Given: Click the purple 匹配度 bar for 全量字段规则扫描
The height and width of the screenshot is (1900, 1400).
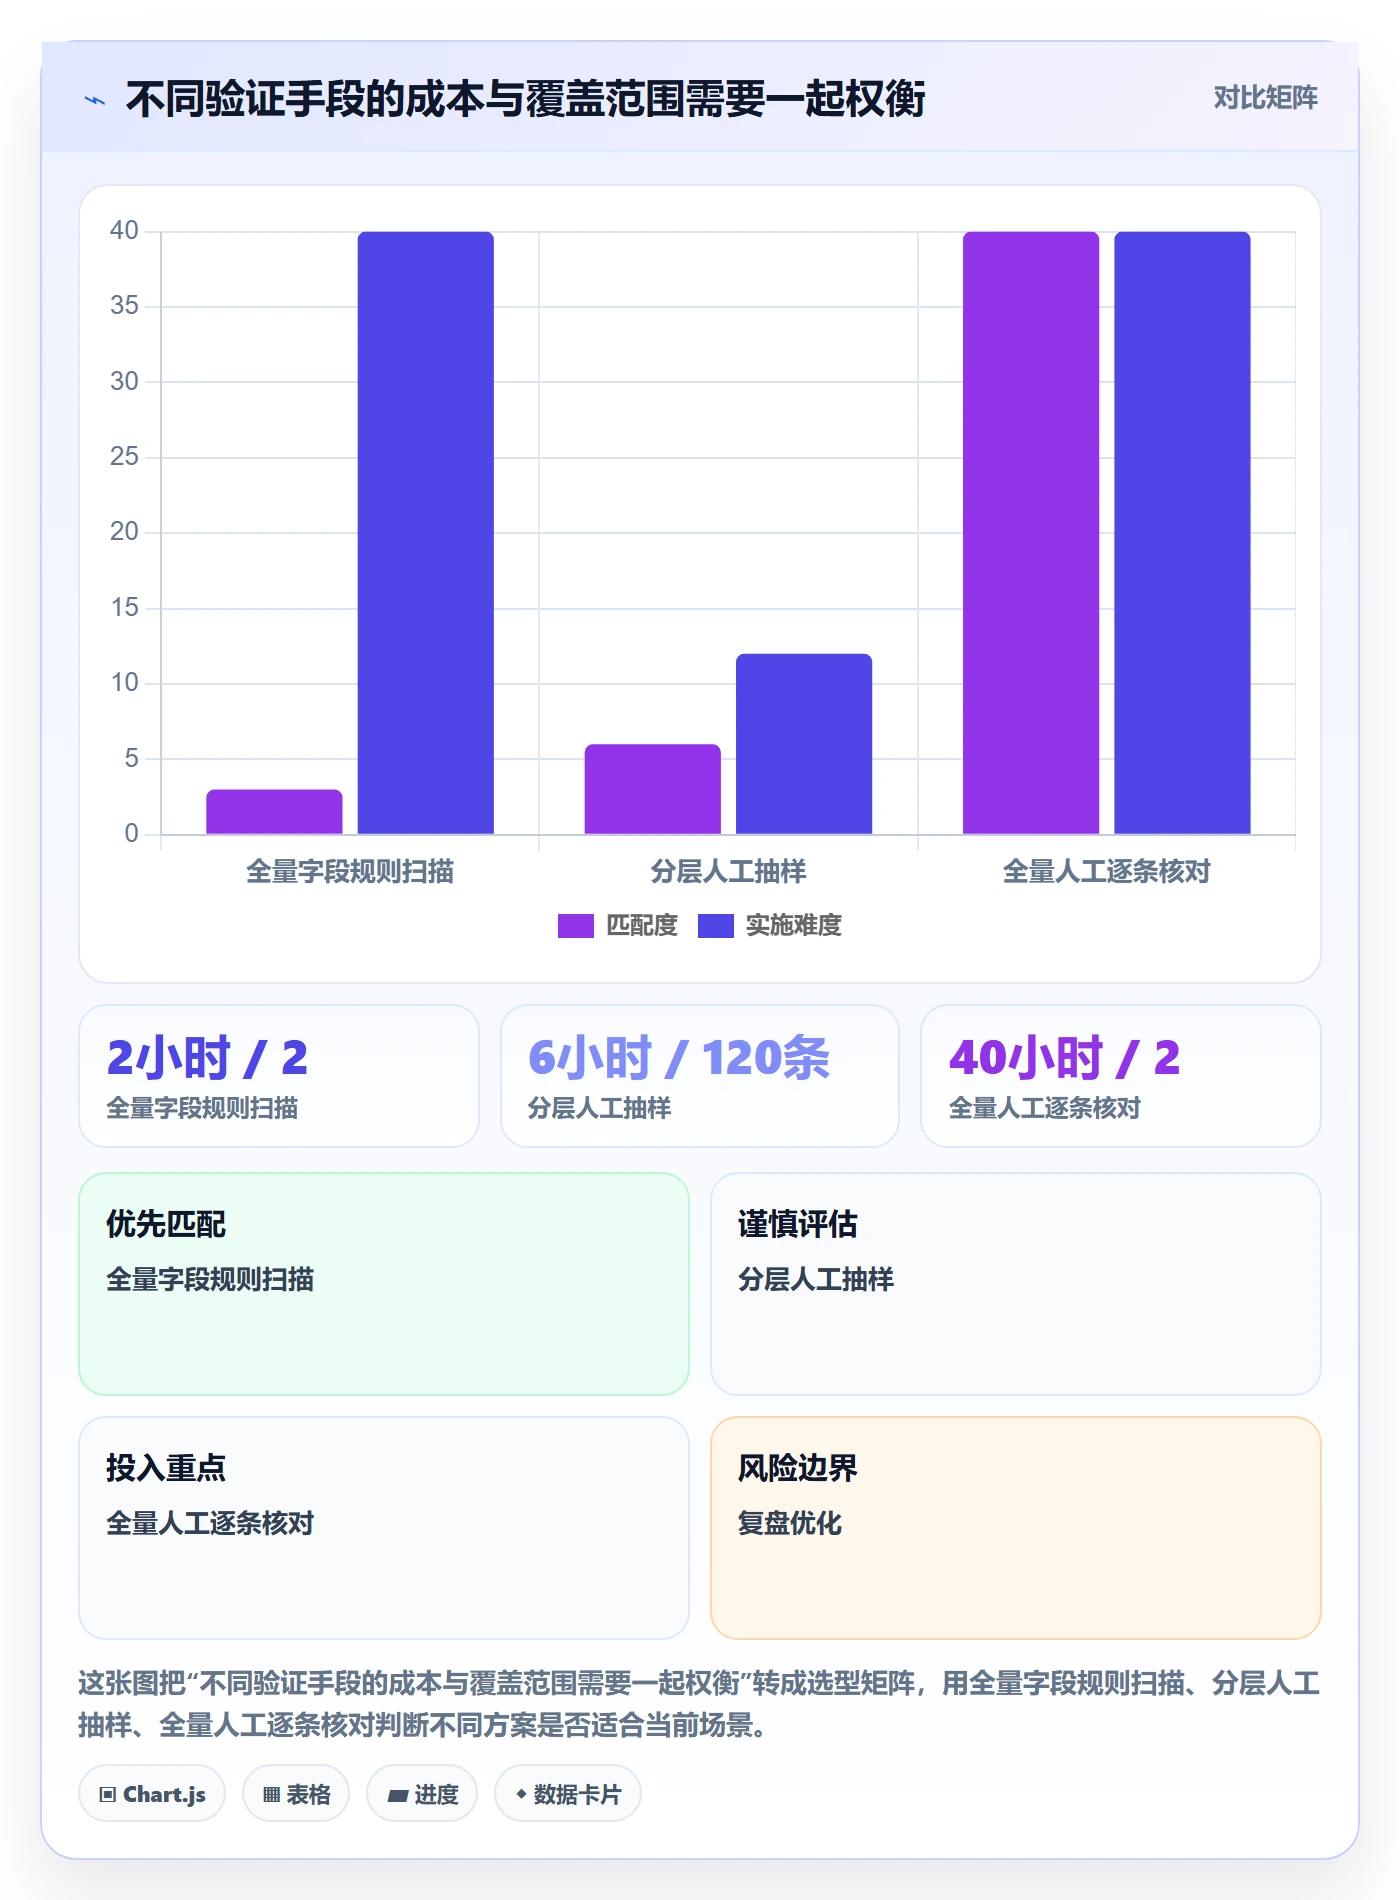Looking at the screenshot, I should click(x=274, y=812).
